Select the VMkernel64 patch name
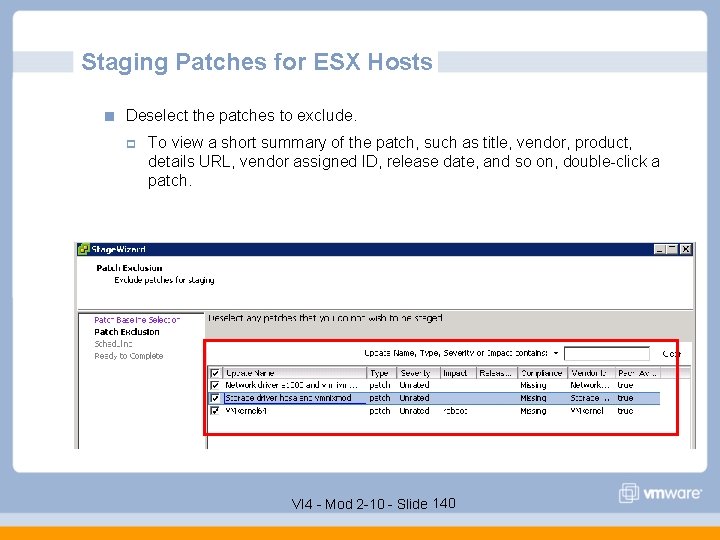 click(246, 411)
